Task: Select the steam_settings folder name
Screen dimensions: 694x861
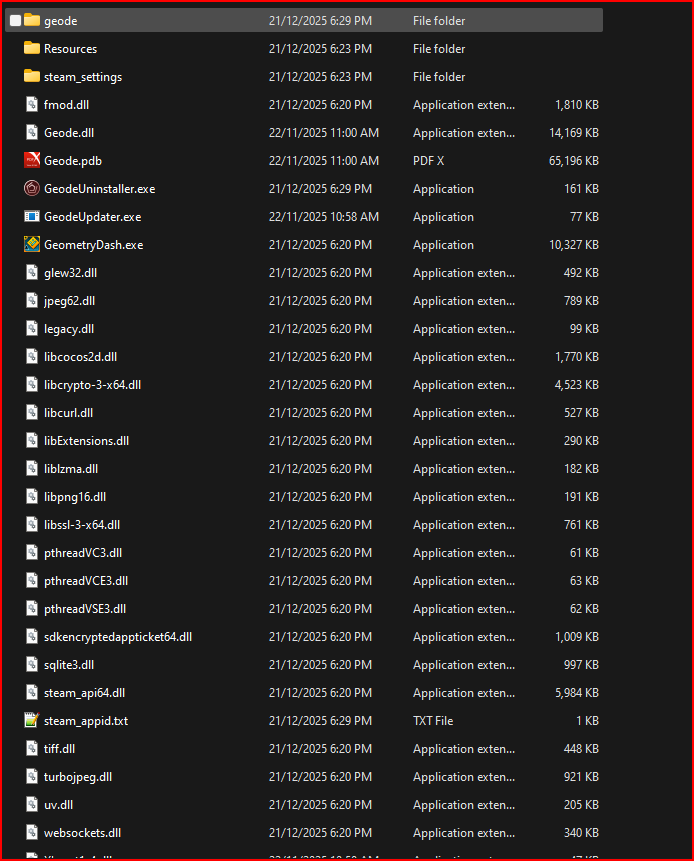Action: (x=83, y=77)
